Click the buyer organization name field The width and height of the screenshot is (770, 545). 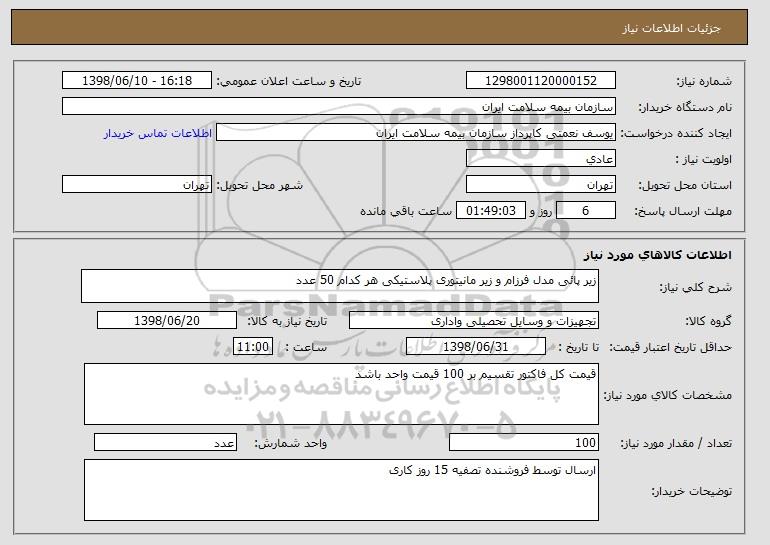pos(339,107)
